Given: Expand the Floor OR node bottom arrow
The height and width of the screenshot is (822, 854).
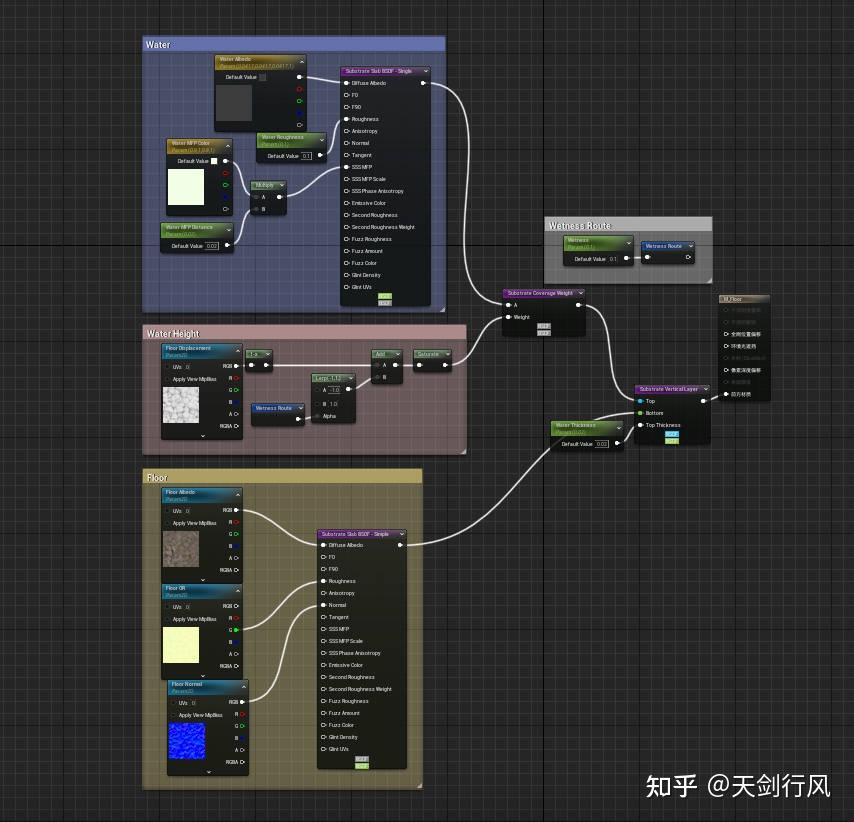Looking at the screenshot, I should 204,675.
